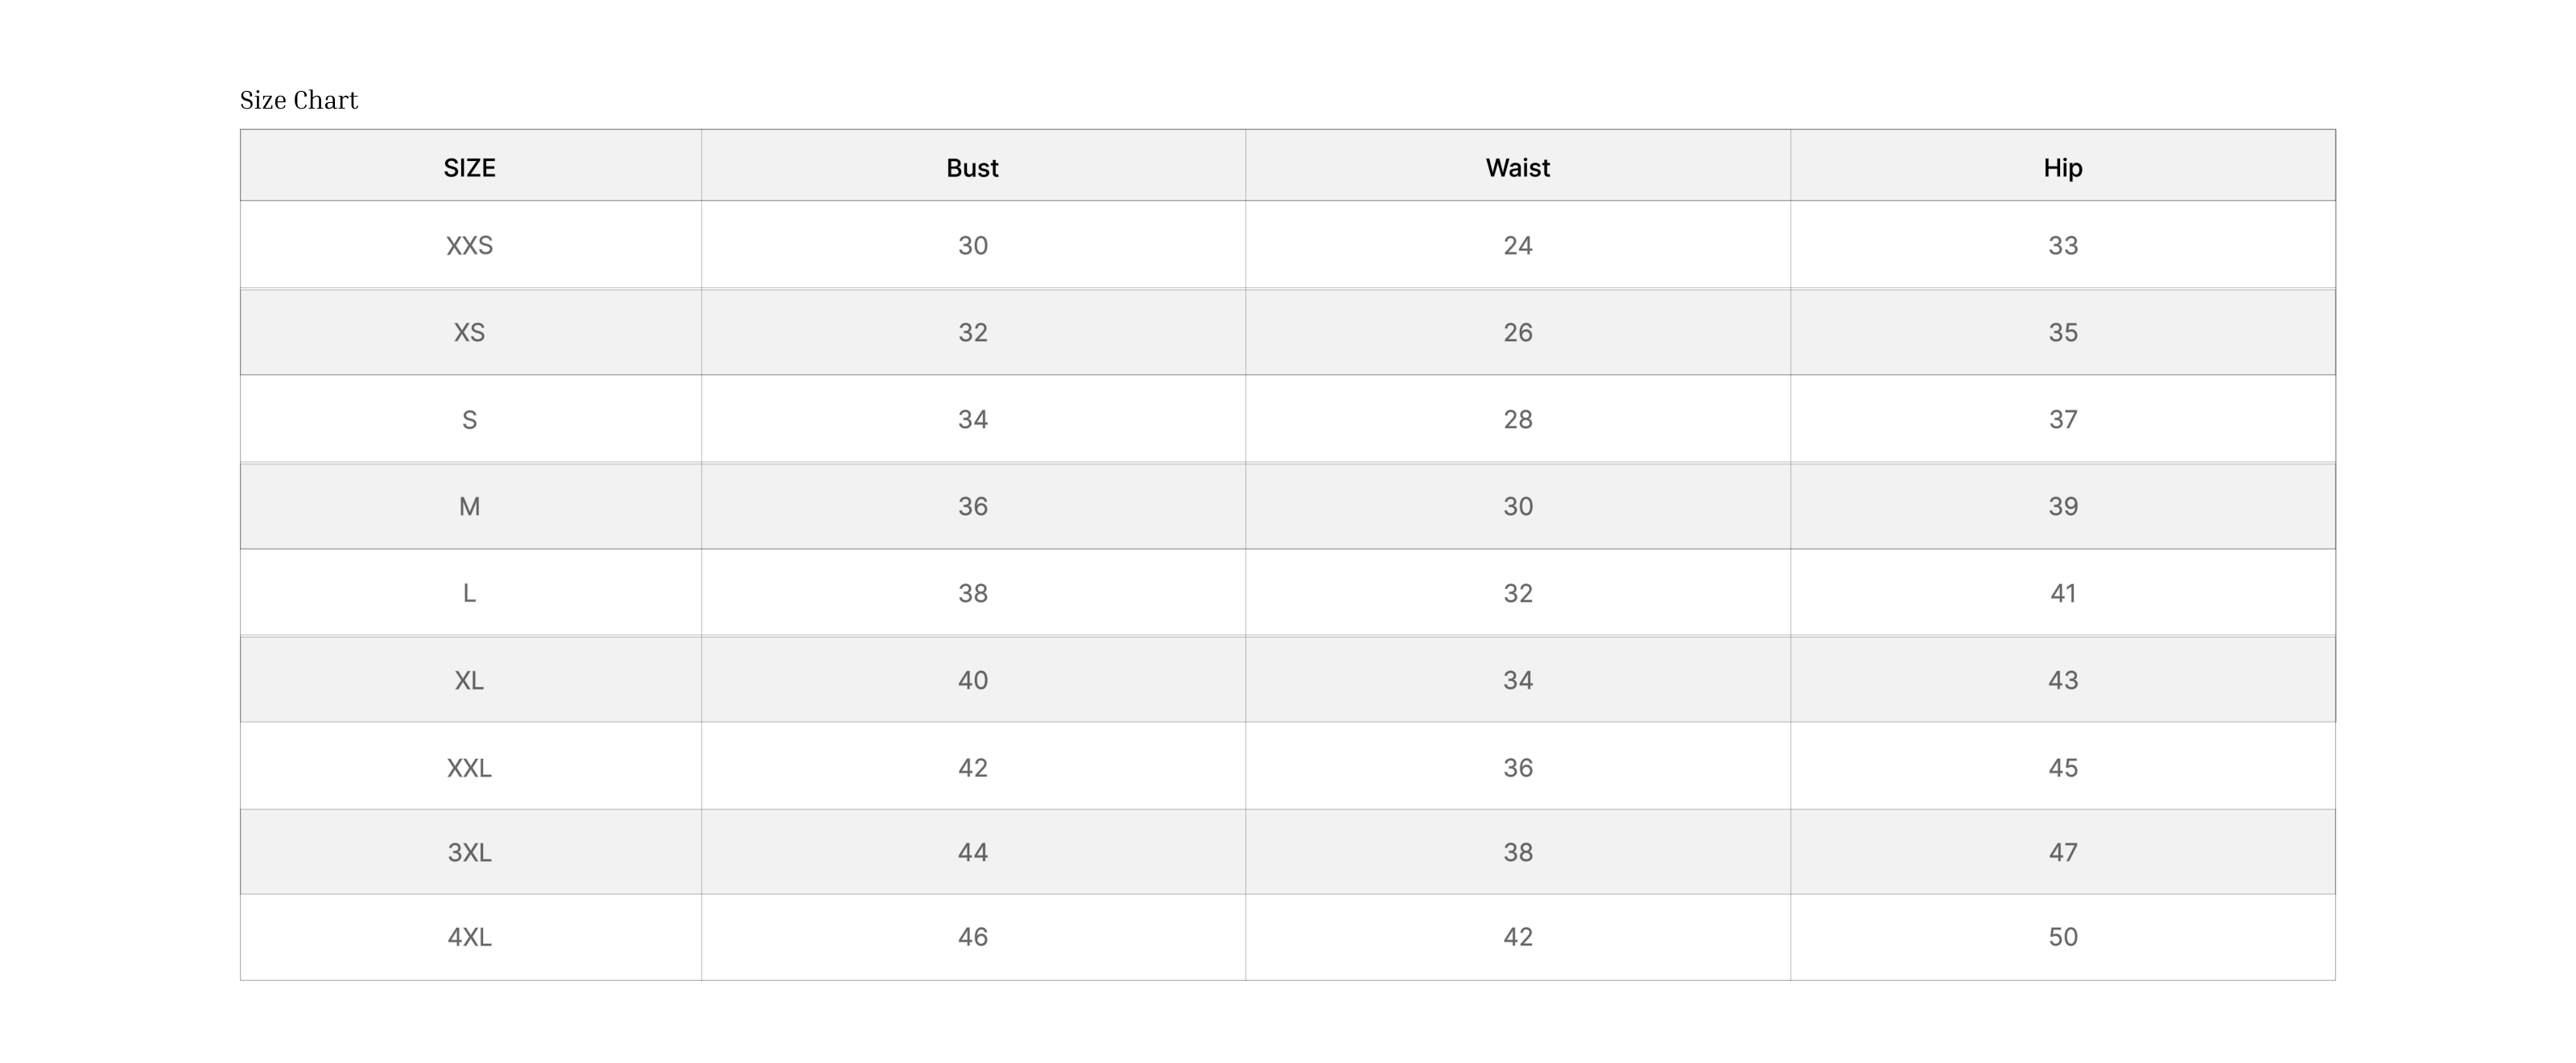Click the Size Chart title text
2576x1063 pixels.
click(x=298, y=100)
